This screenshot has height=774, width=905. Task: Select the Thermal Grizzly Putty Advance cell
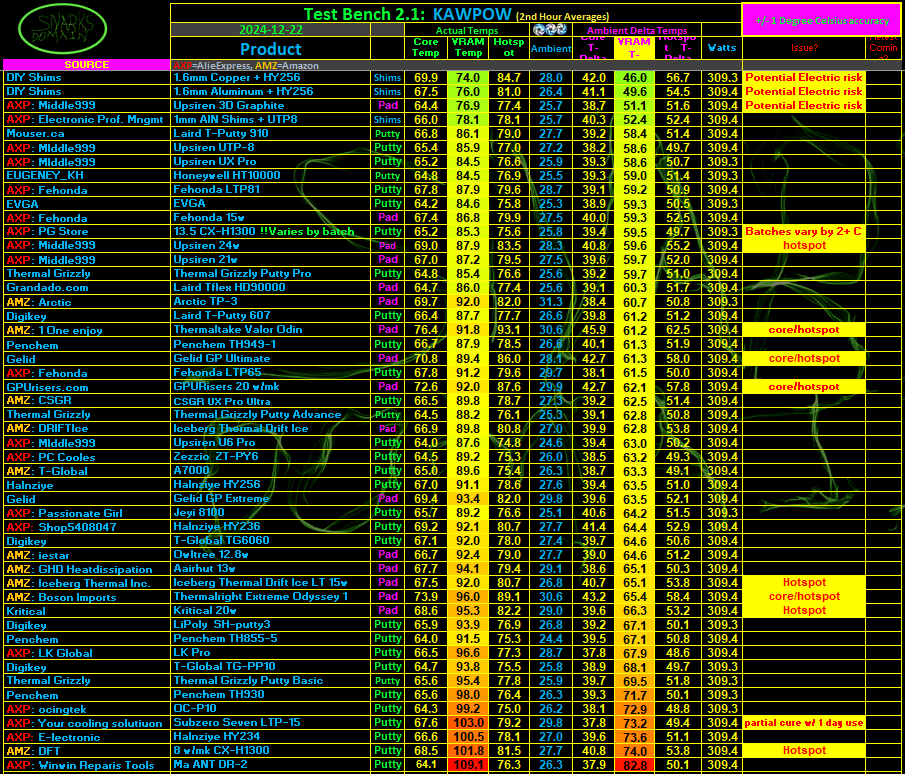271,414
